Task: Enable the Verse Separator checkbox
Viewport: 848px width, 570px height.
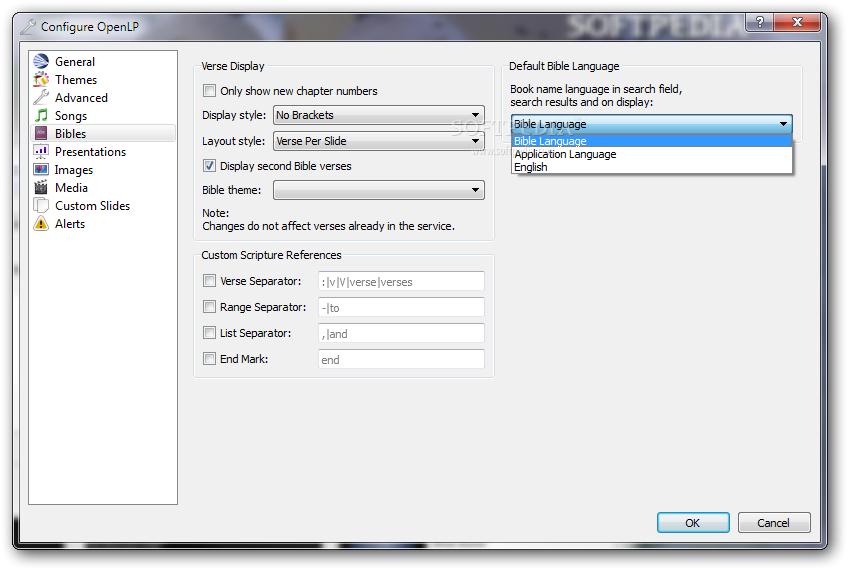Action: point(209,281)
